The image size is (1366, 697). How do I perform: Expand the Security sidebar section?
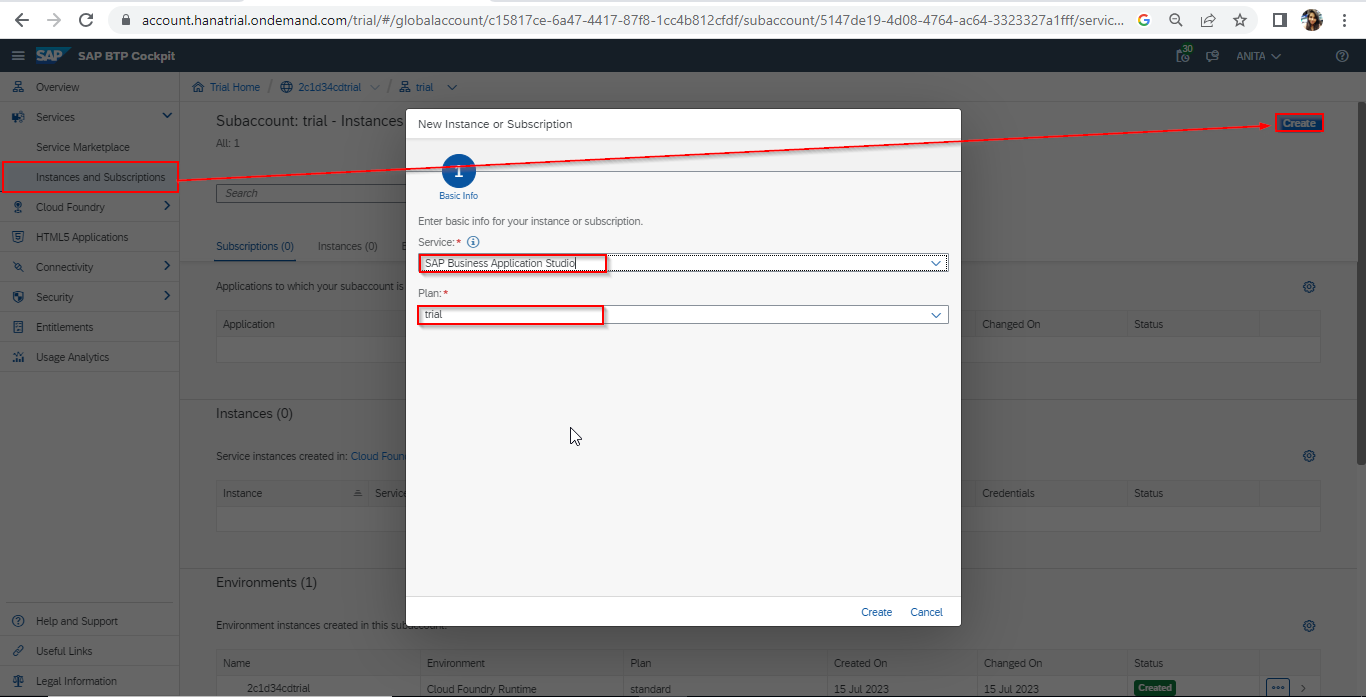[x=167, y=296]
